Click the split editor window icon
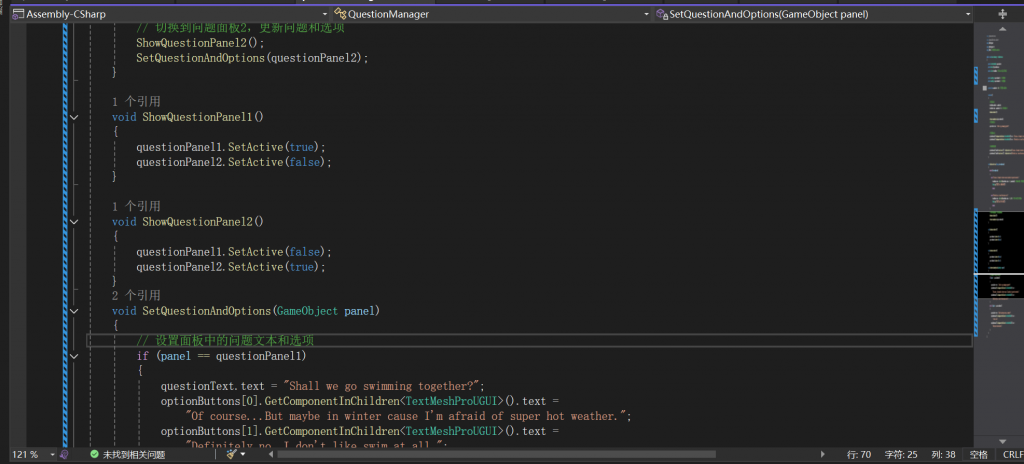This screenshot has height=464, width=1024. point(1002,14)
